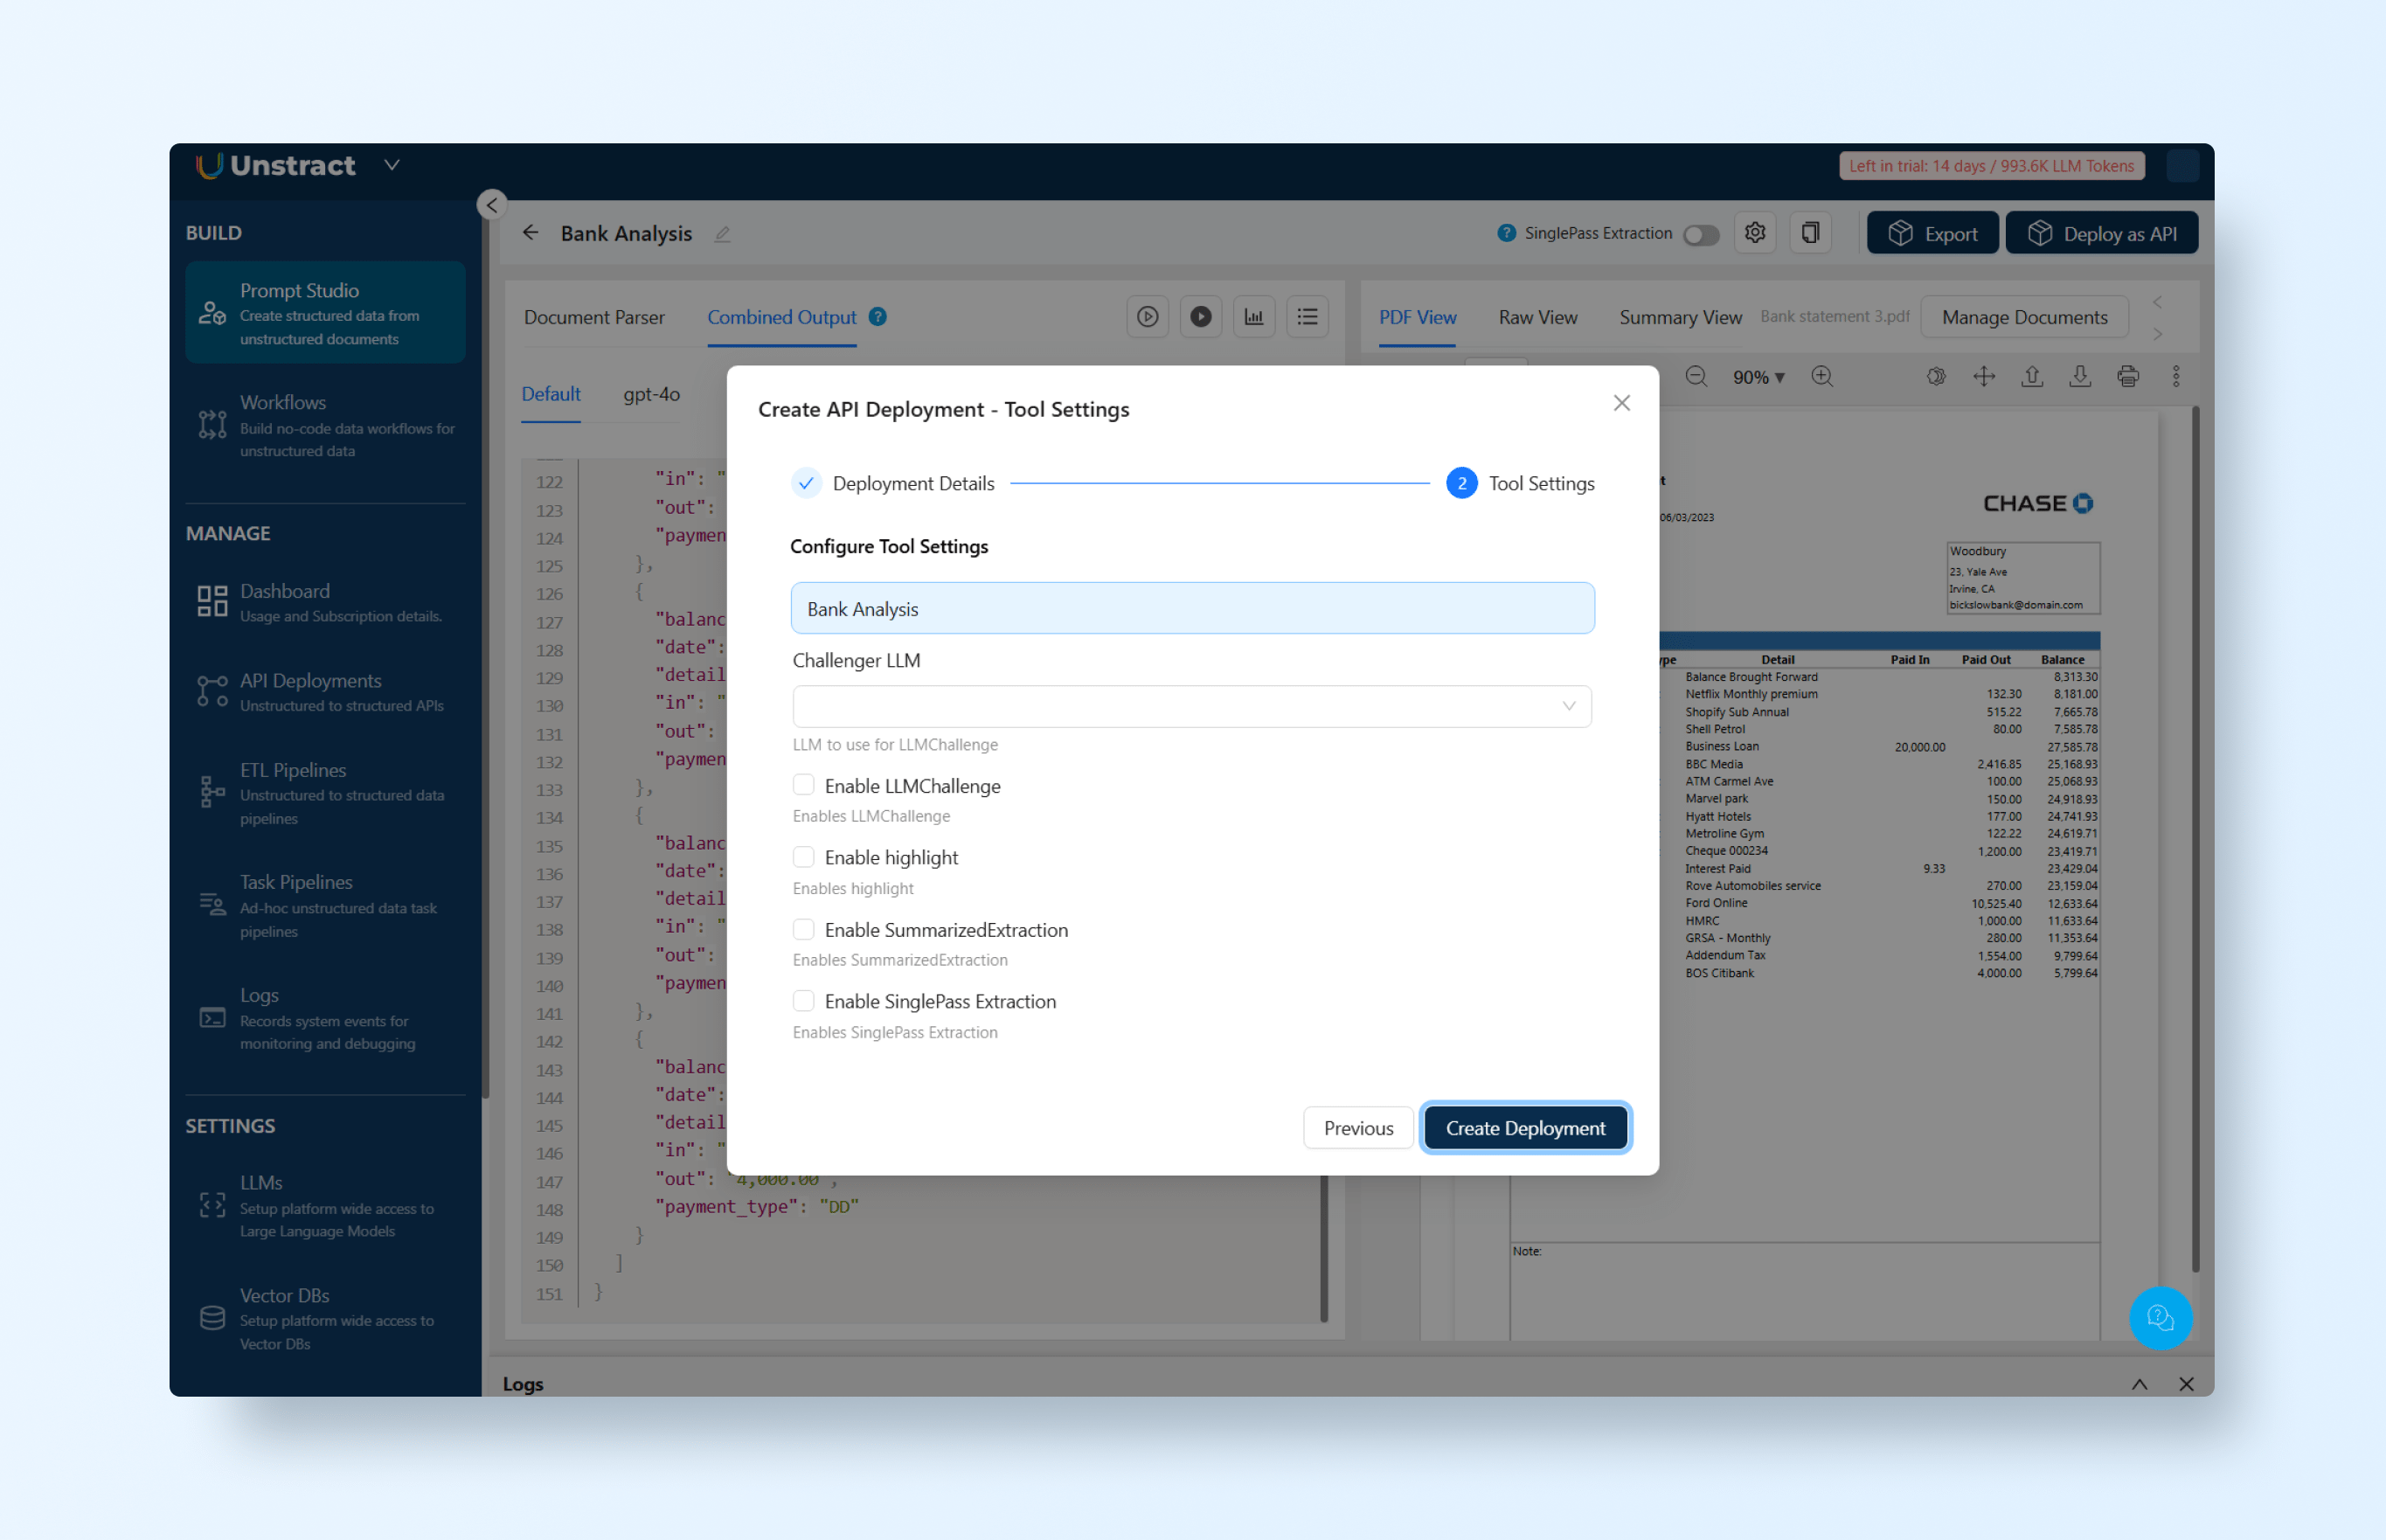This screenshot has height=1540, width=2386.
Task: Click the download icon in PDF toolbar
Action: (2080, 377)
